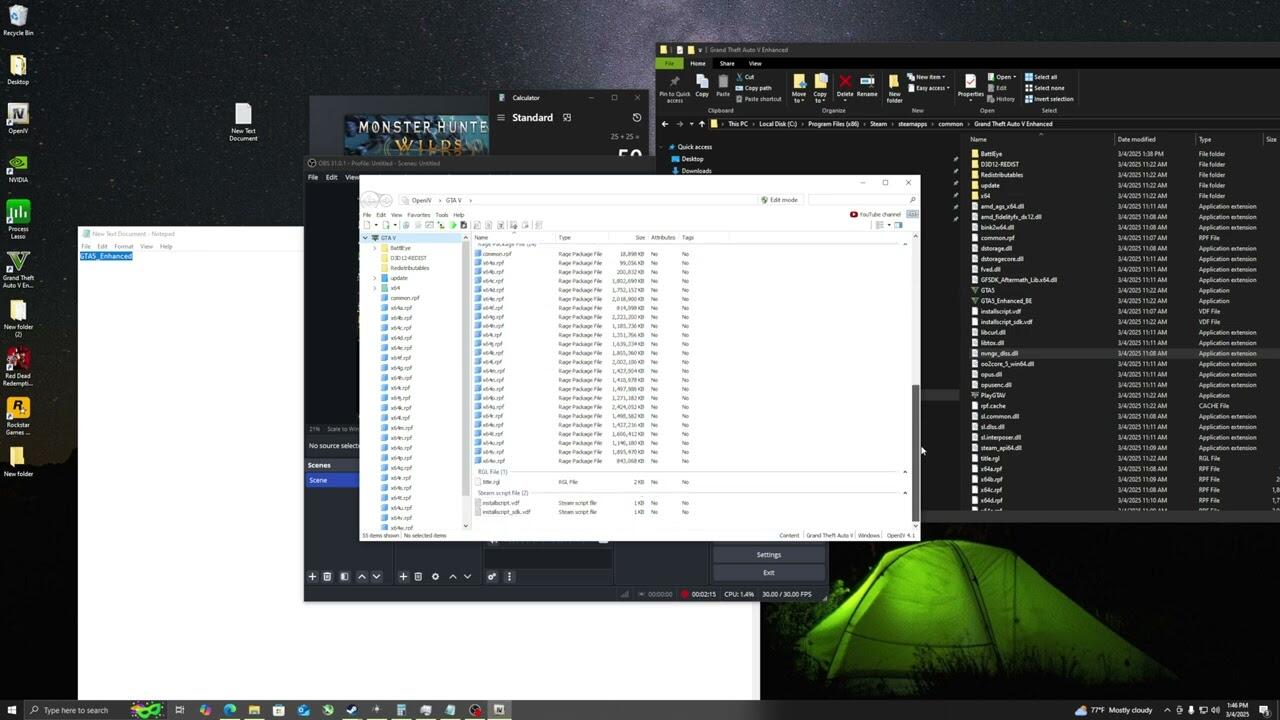Open the Favorites menu in OpenIV
The height and width of the screenshot is (720, 1280).
[418, 215]
